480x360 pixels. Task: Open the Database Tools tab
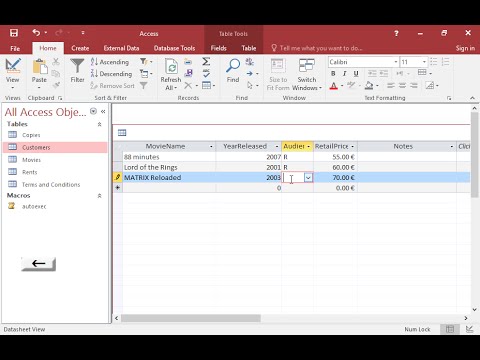(x=174, y=48)
